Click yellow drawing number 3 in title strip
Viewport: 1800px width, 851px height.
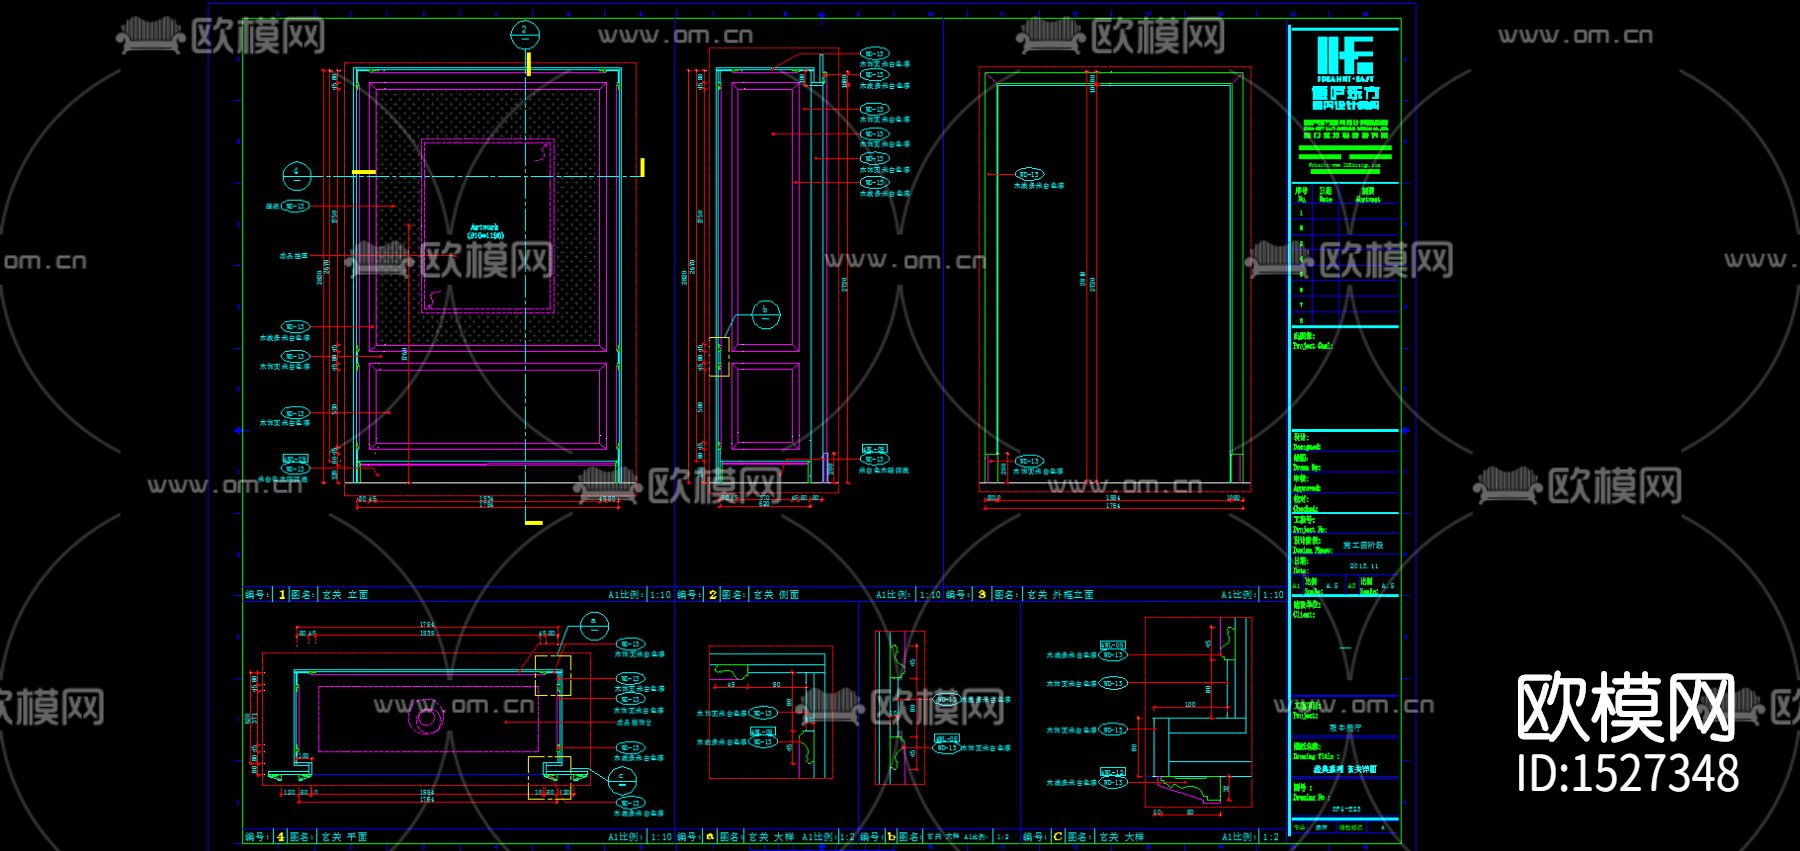point(982,595)
